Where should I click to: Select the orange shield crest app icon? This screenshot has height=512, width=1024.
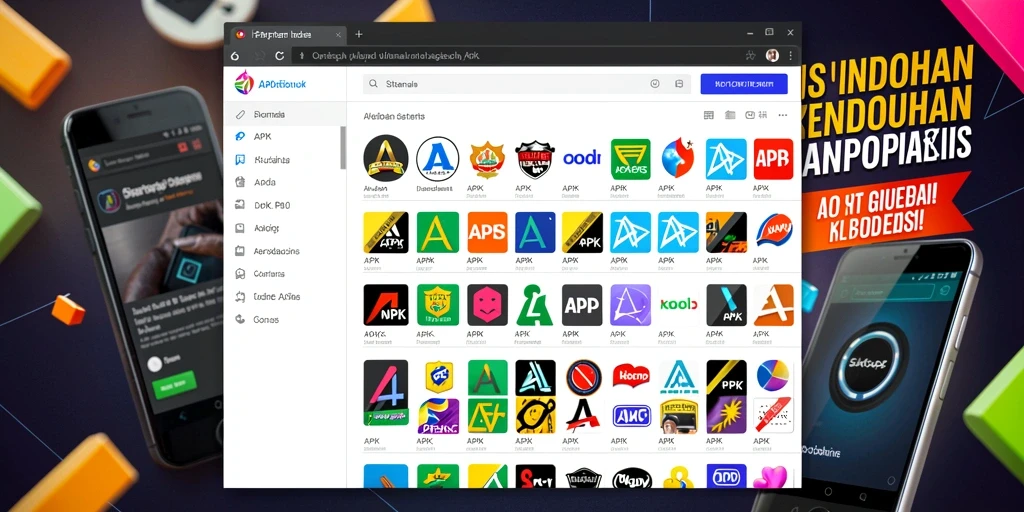pyautogui.click(x=487, y=159)
